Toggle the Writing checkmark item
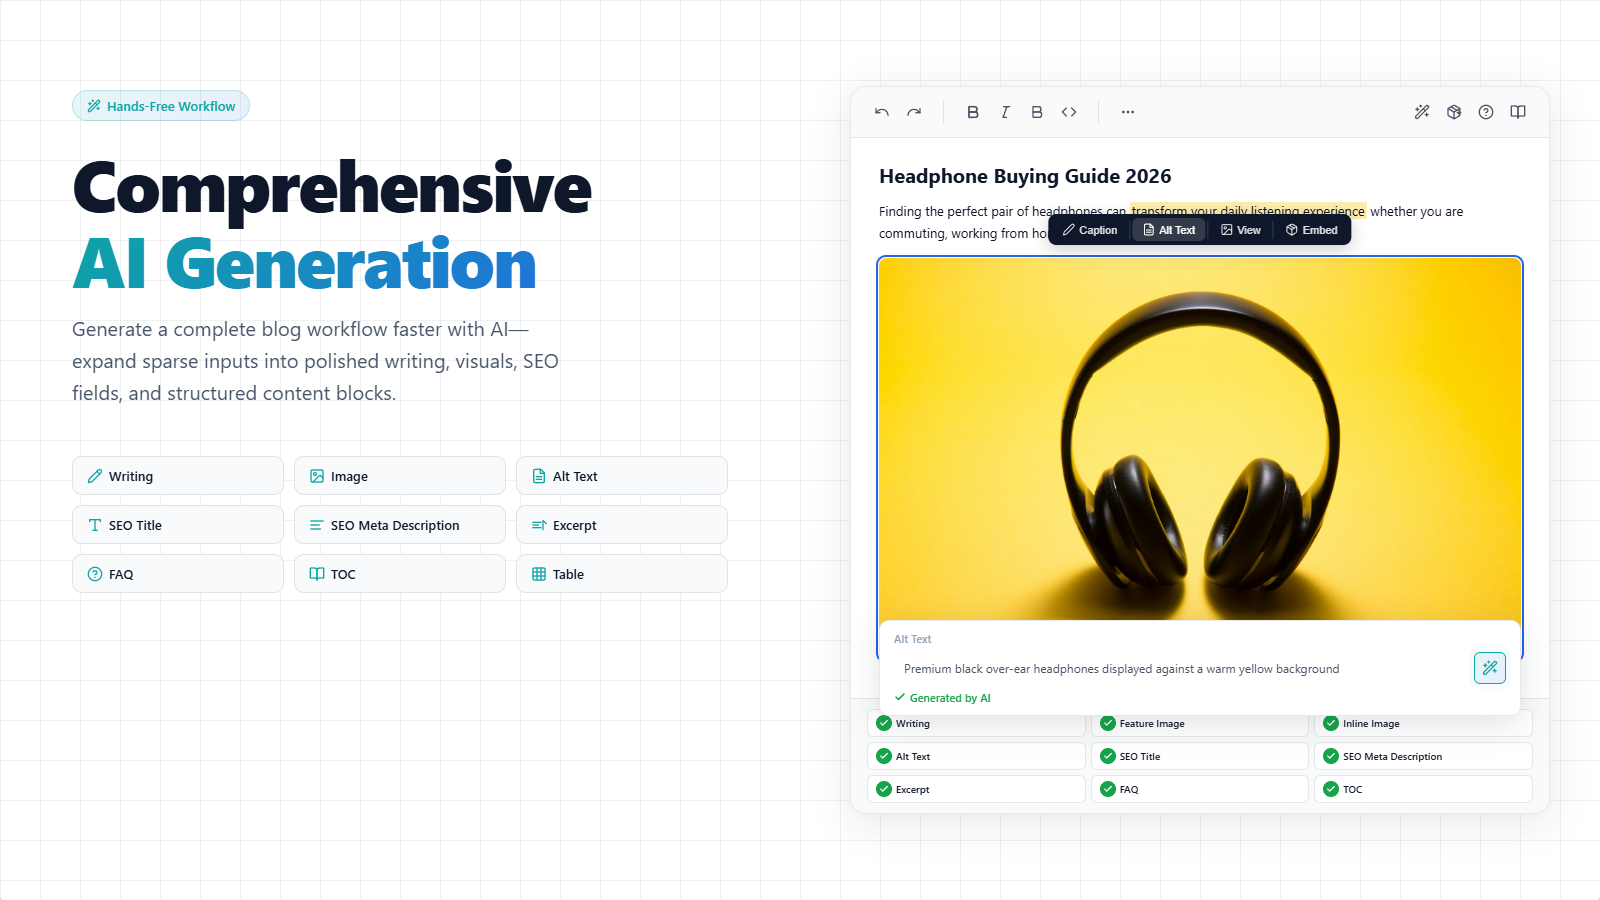Viewport: 1600px width, 900px height. 884,723
